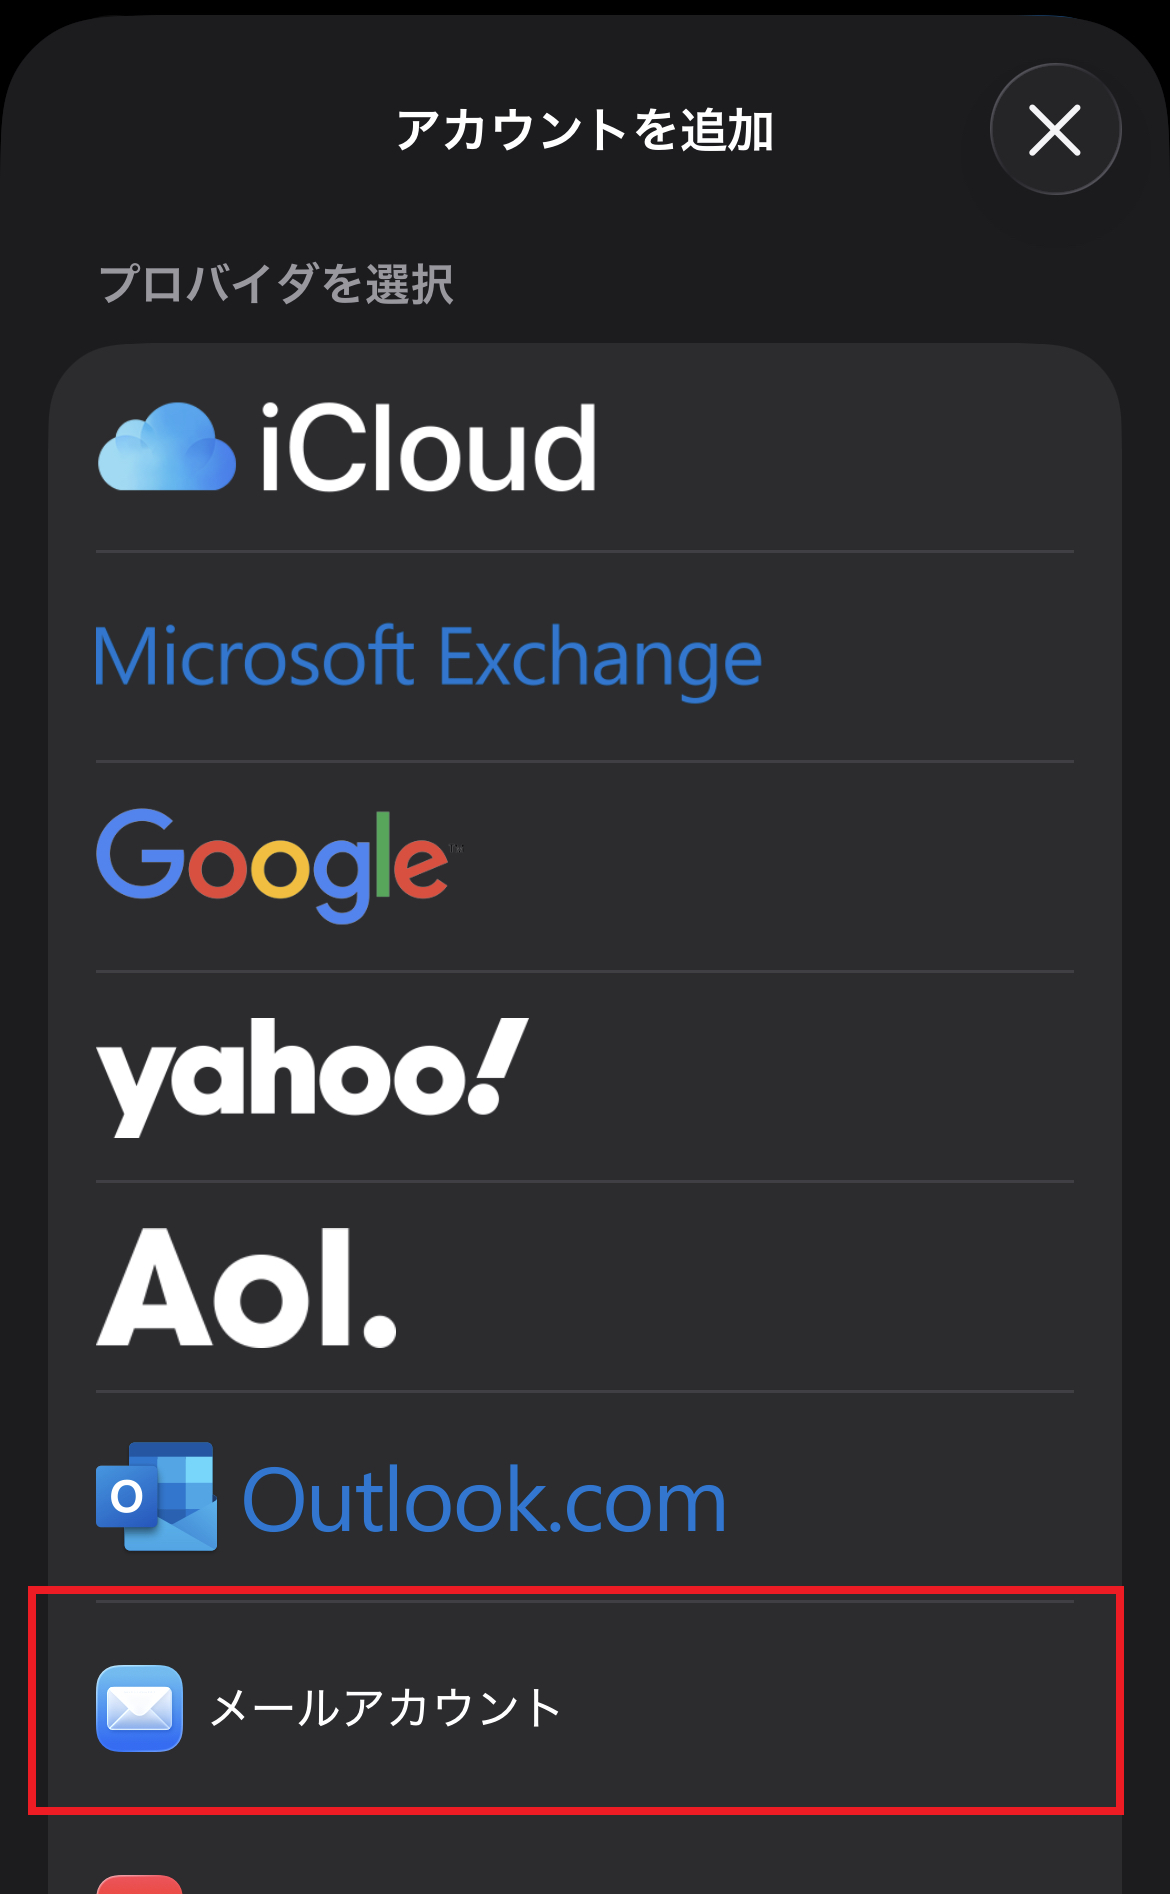Select the メールアカウント label
The width and height of the screenshot is (1170, 1894).
pos(386,1708)
